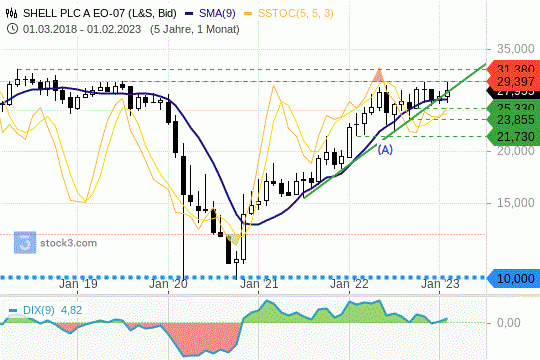
Task: Click the DIX(9) indicator label
Action: point(39,310)
